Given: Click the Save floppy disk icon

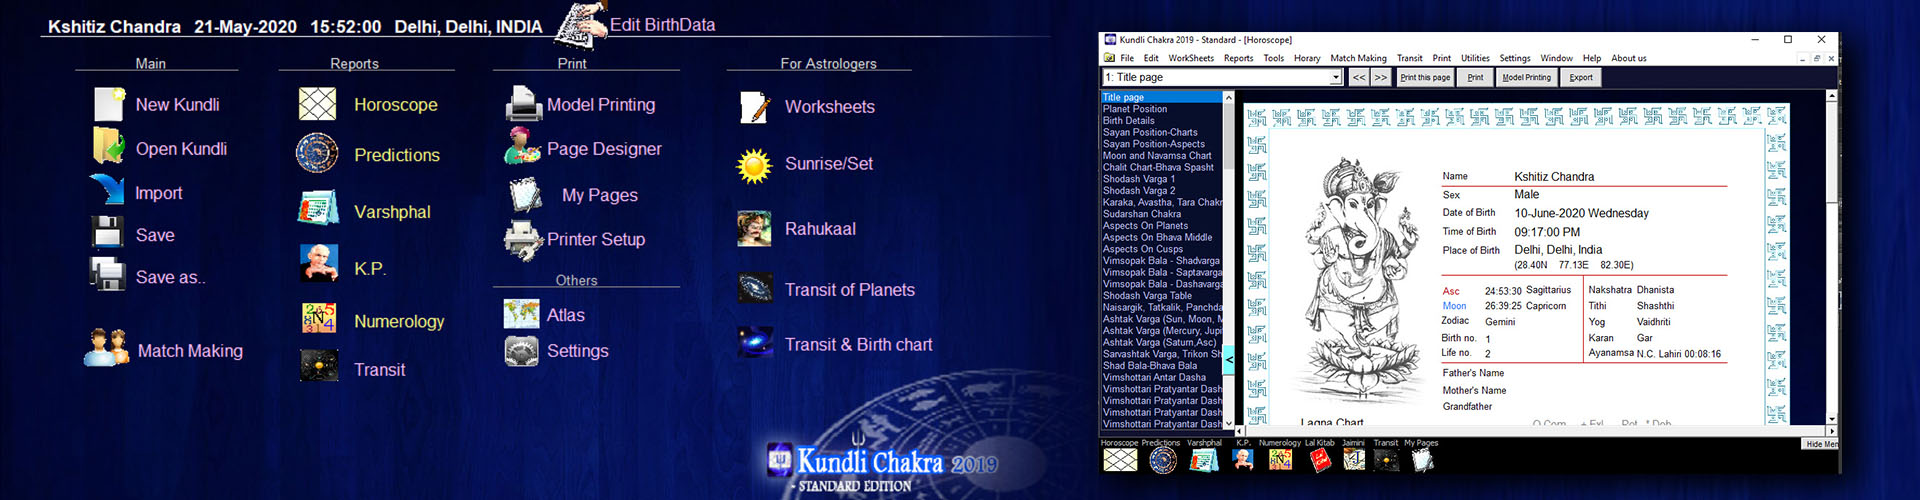Looking at the screenshot, I should click(107, 232).
